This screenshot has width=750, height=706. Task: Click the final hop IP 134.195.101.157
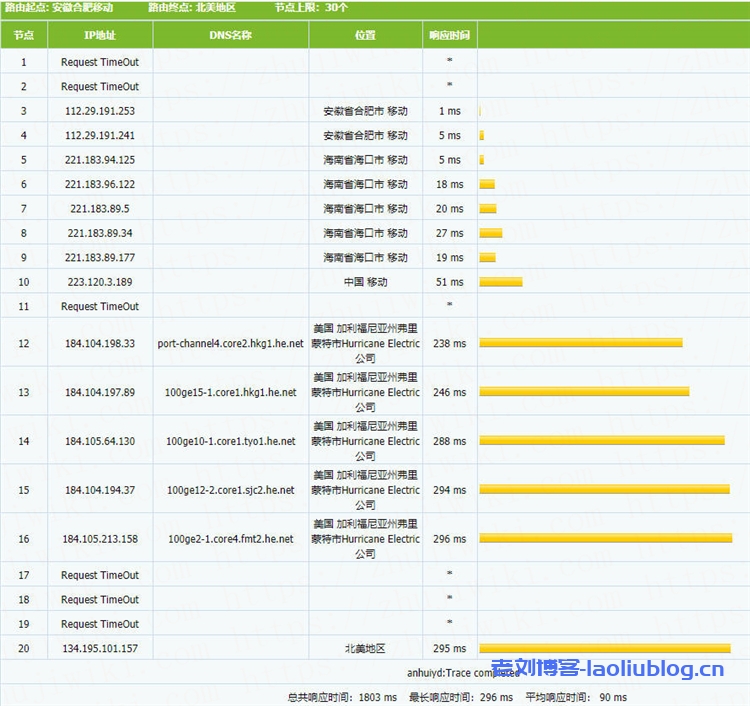(x=100, y=648)
